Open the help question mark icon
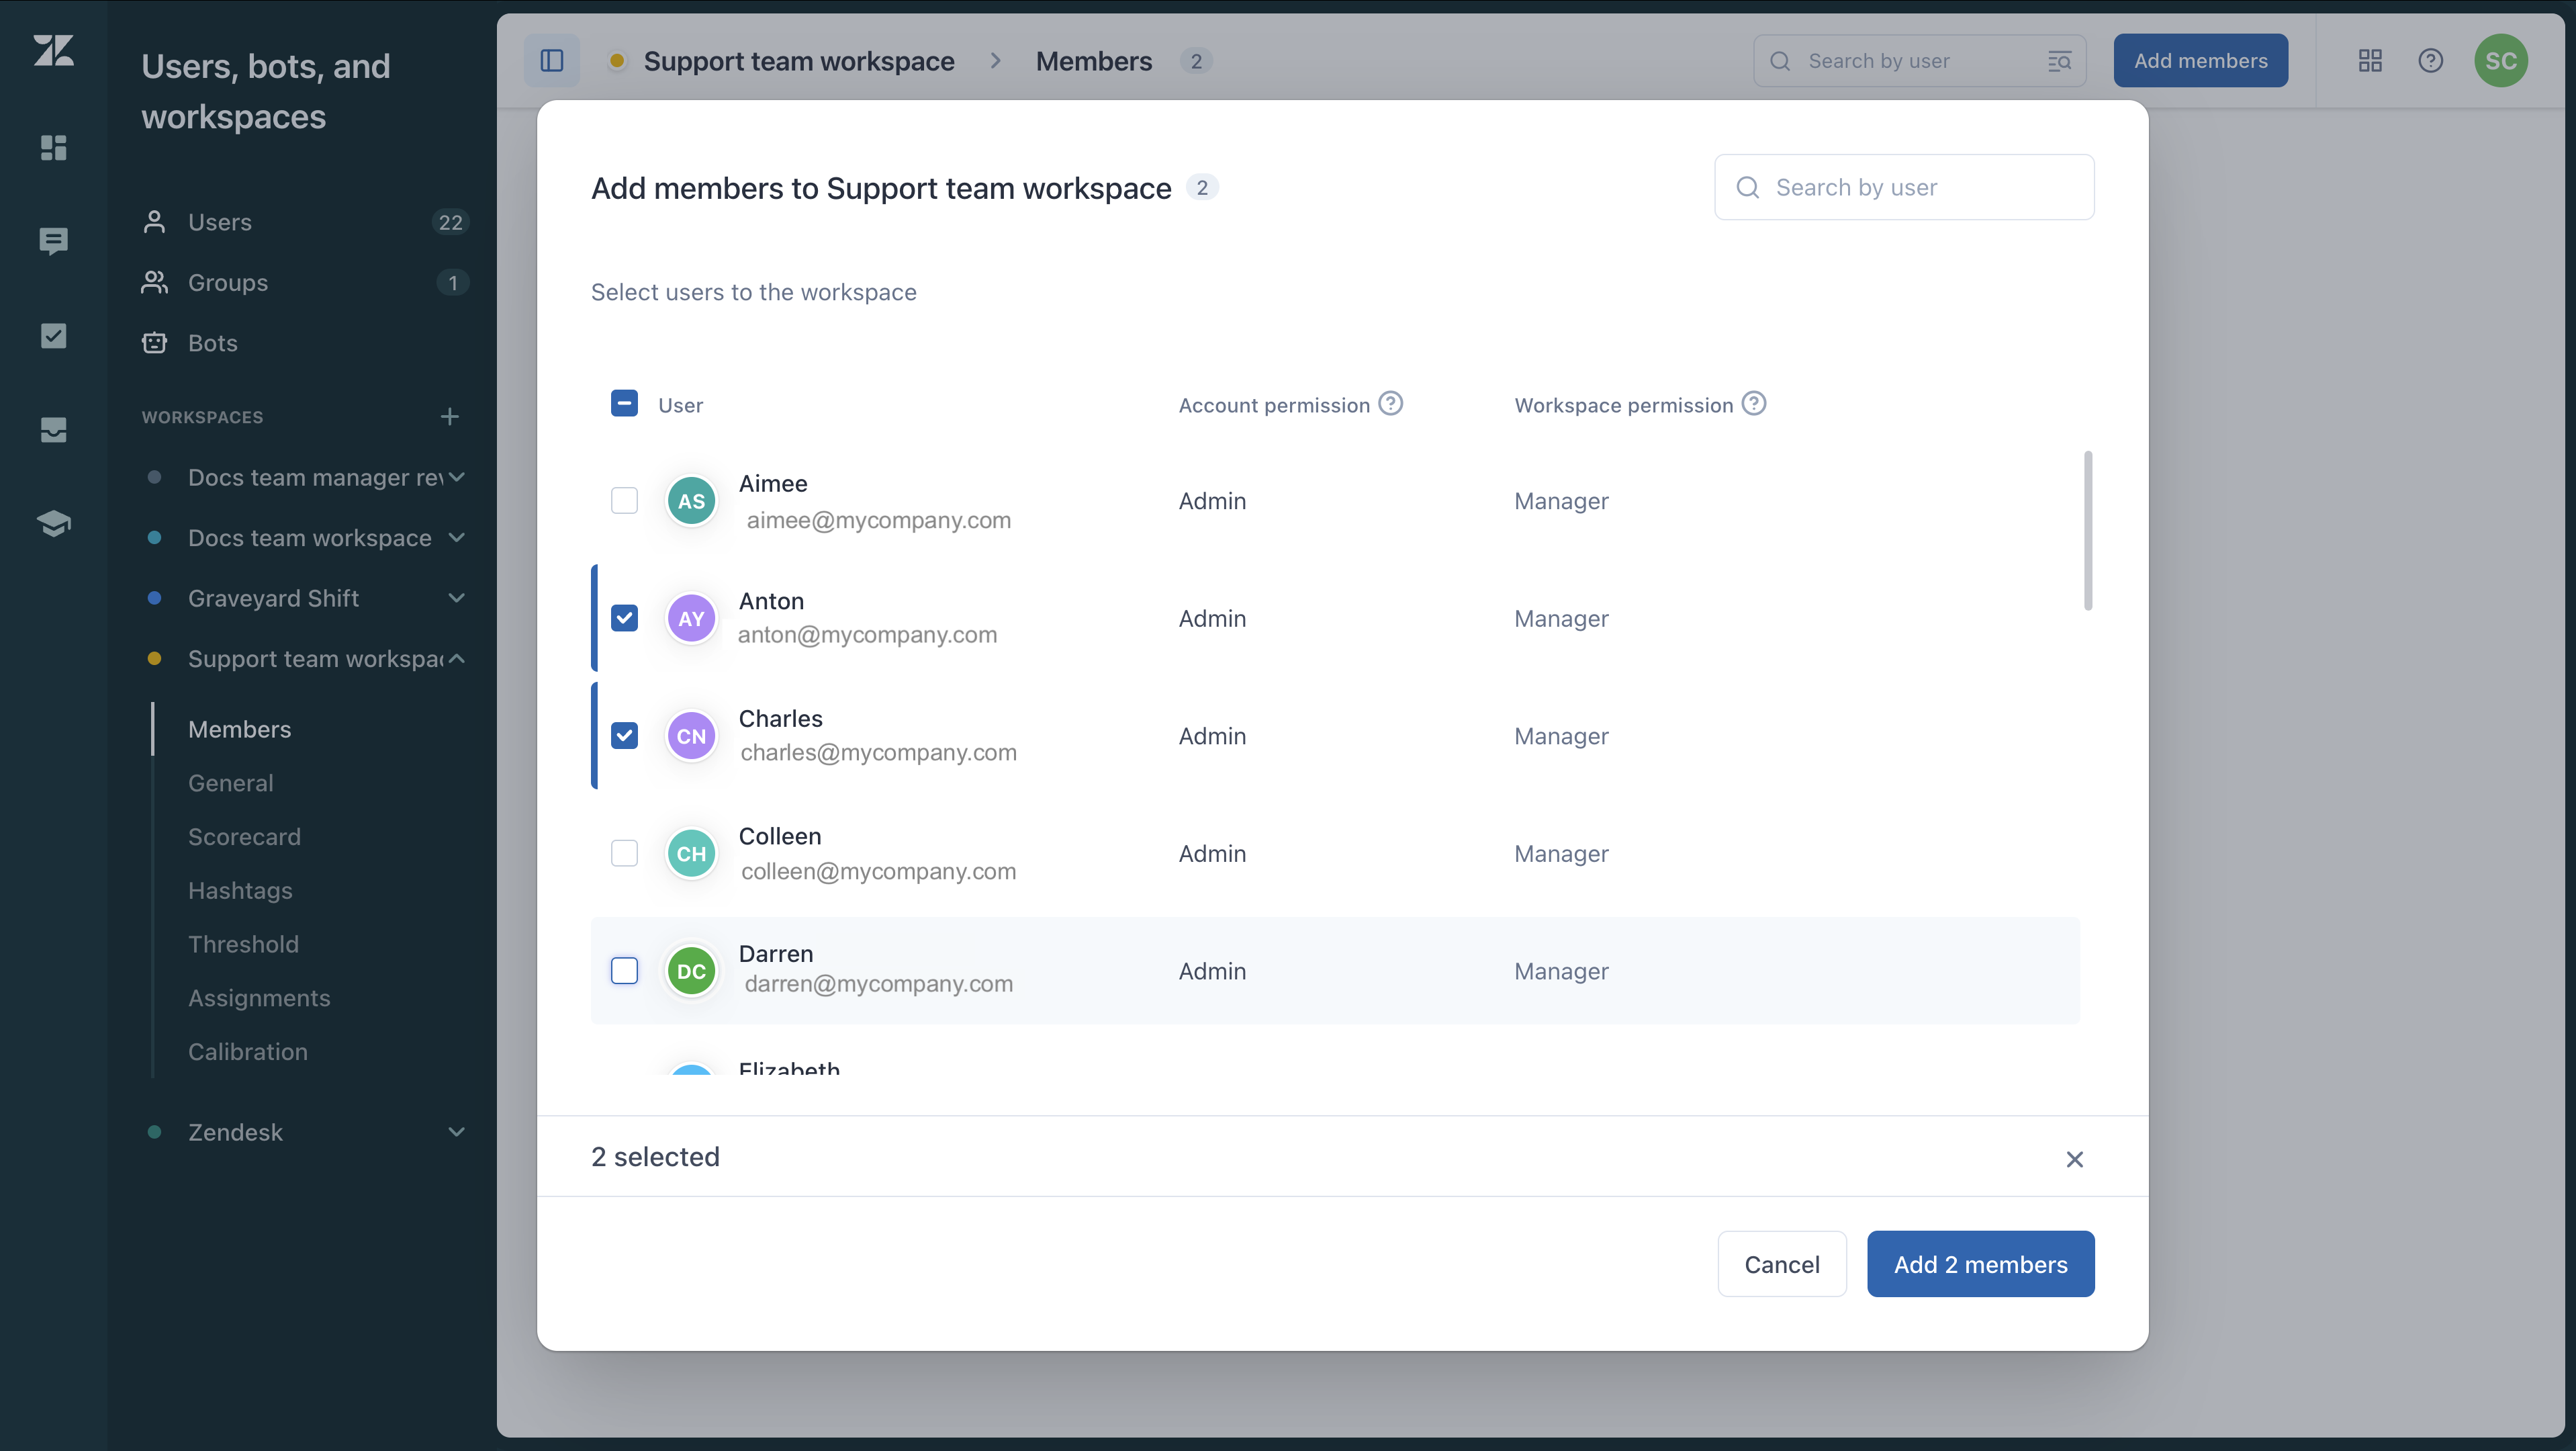The width and height of the screenshot is (2576, 1451). point(2431,61)
